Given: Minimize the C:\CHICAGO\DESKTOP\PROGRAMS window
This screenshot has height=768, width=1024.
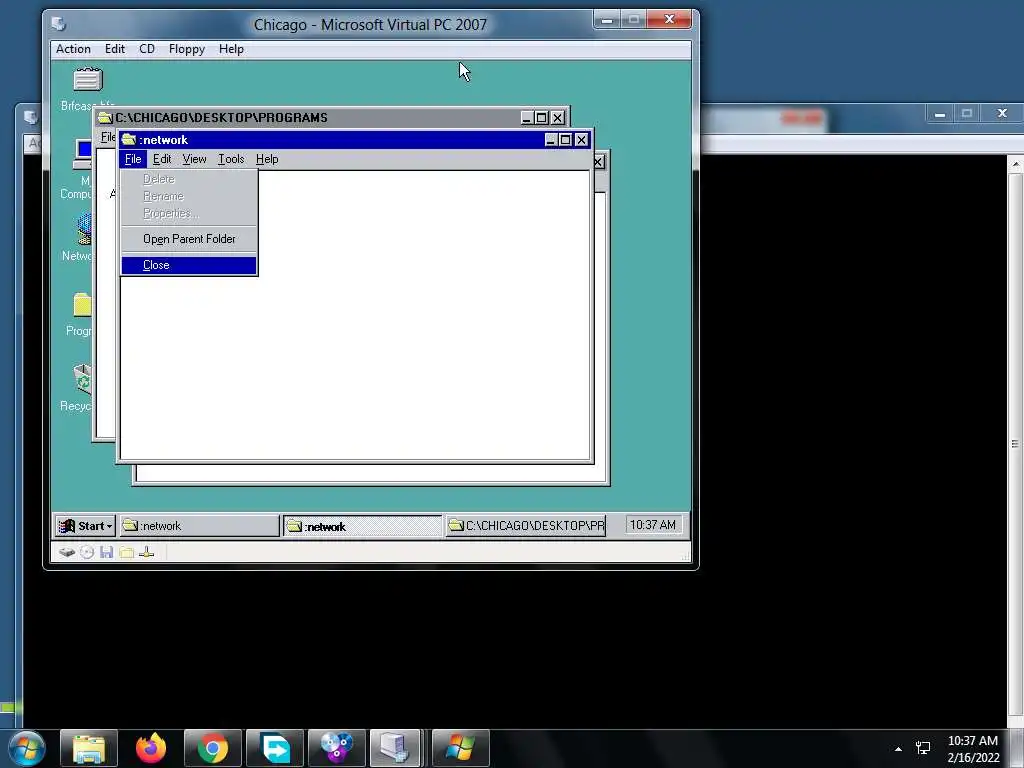Looking at the screenshot, I should [x=527, y=118].
